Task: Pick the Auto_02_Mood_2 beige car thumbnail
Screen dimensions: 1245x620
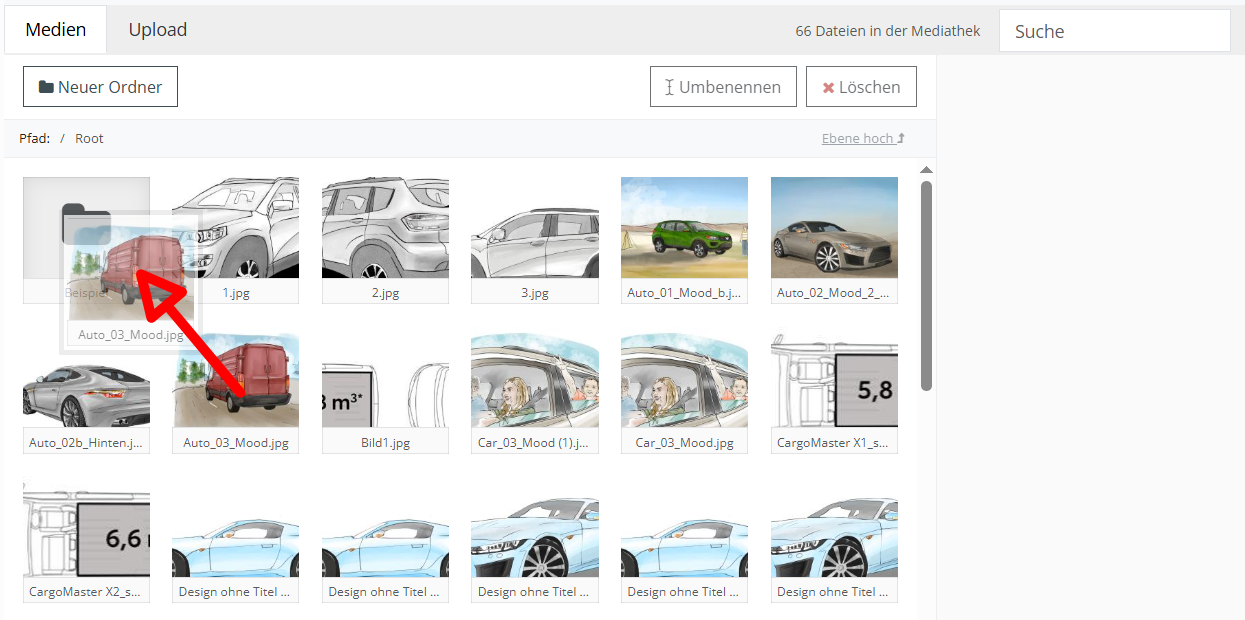Action: 834,228
